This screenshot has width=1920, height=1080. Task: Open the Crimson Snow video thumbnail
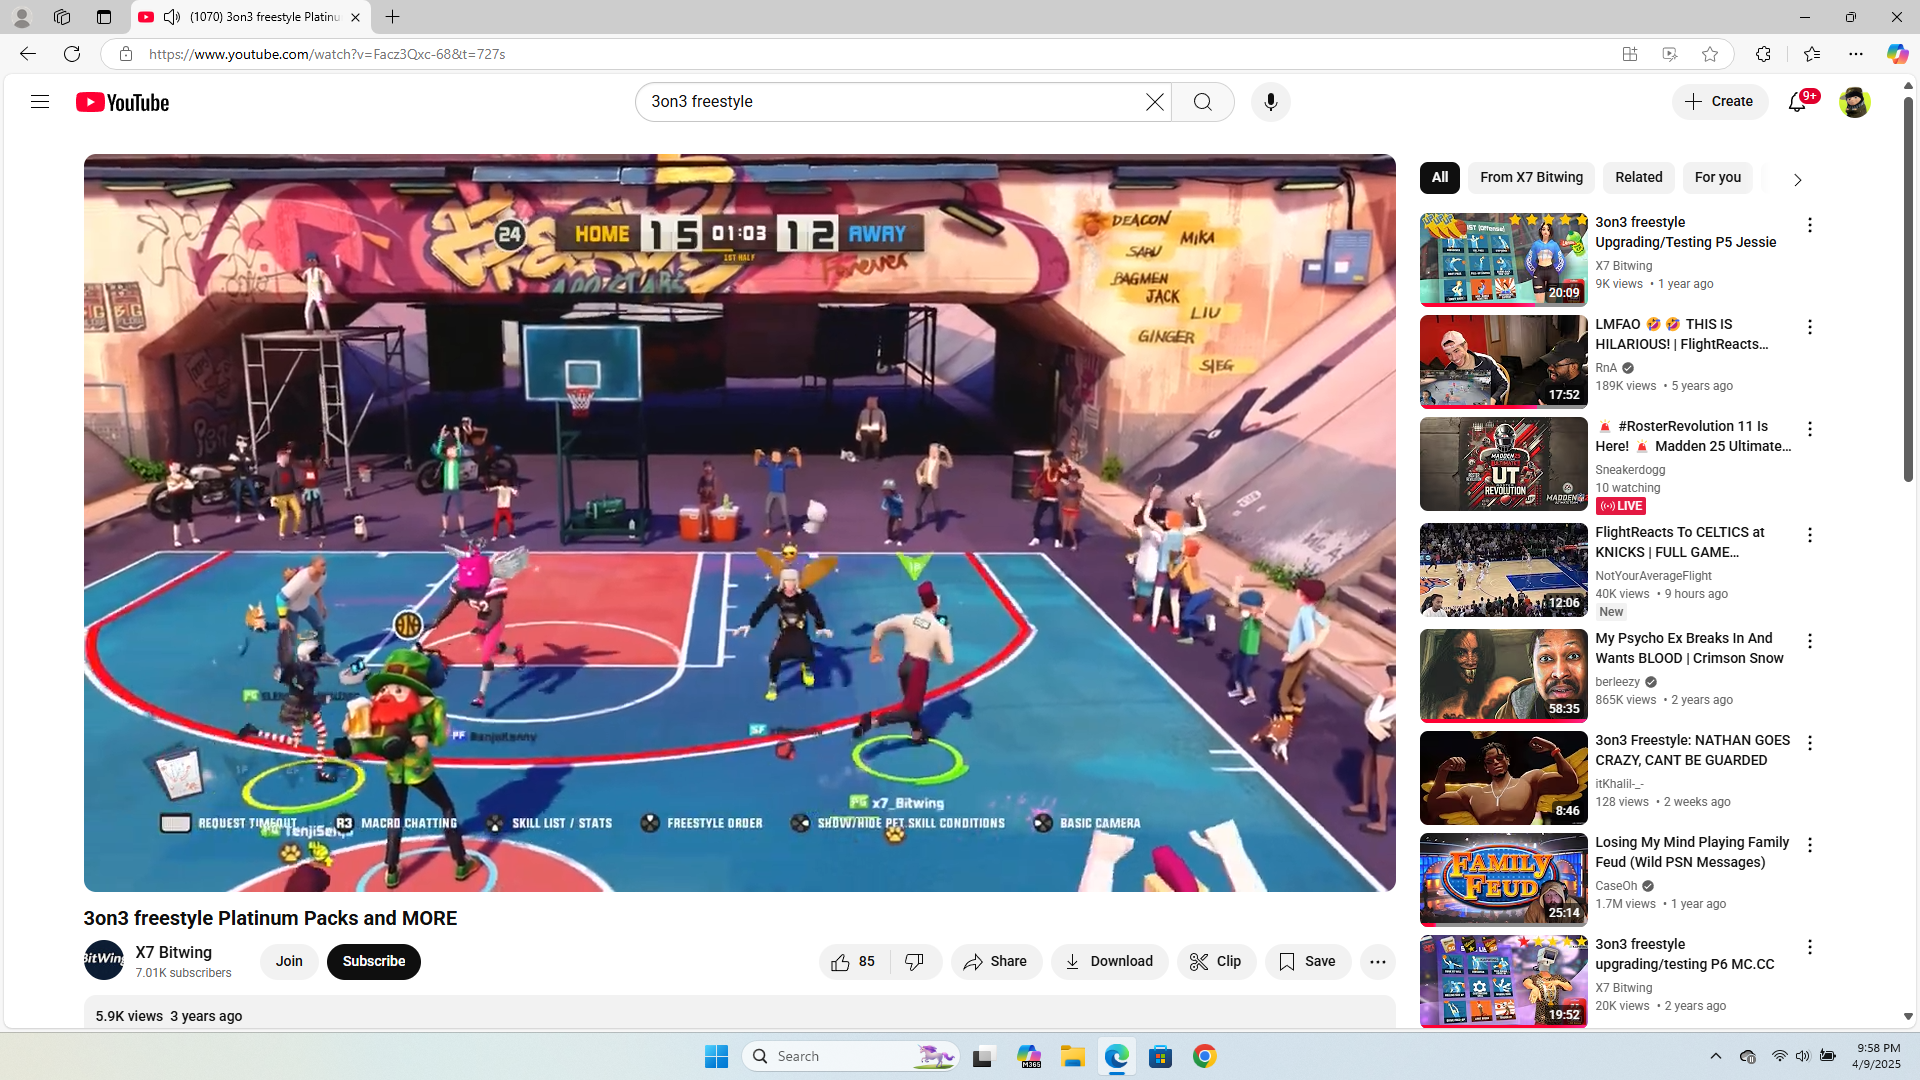pyautogui.click(x=1504, y=675)
